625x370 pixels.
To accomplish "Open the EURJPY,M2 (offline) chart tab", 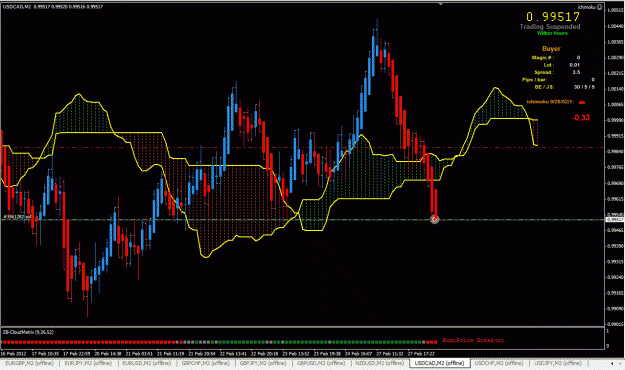I will 88,363.
